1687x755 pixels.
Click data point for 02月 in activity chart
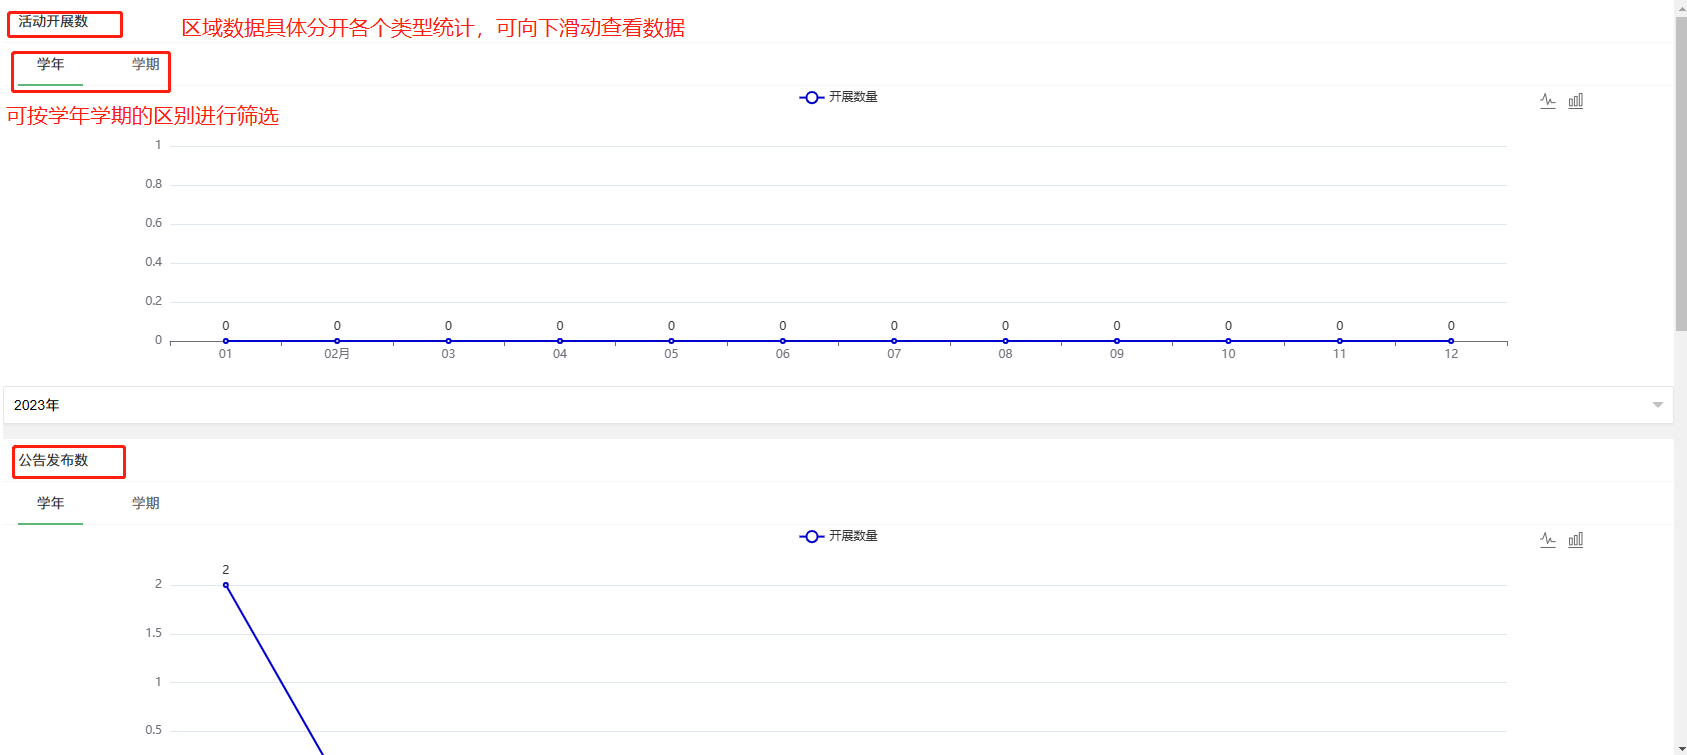[337, 341]
